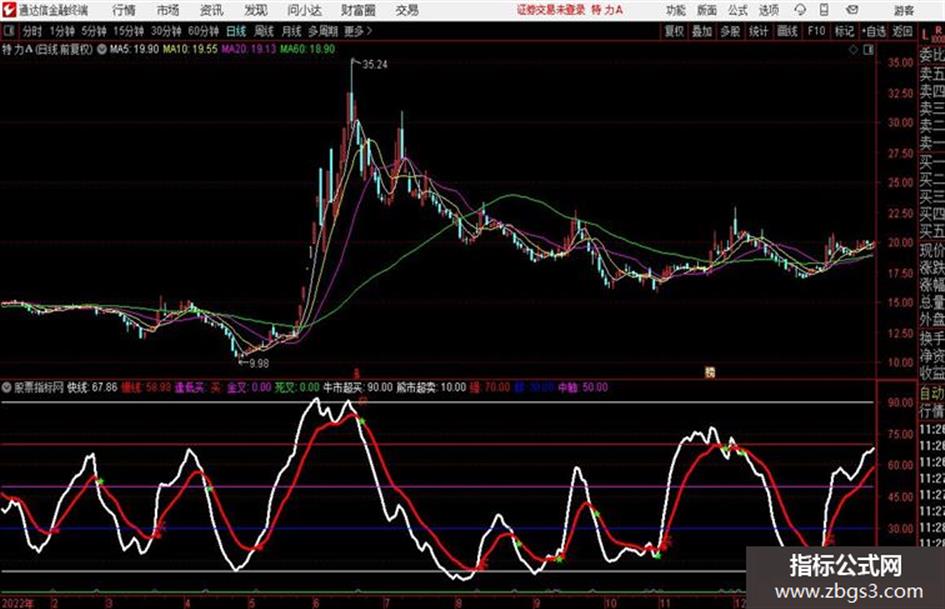Switch to the 60分钟 period tab

pos(203,31)
